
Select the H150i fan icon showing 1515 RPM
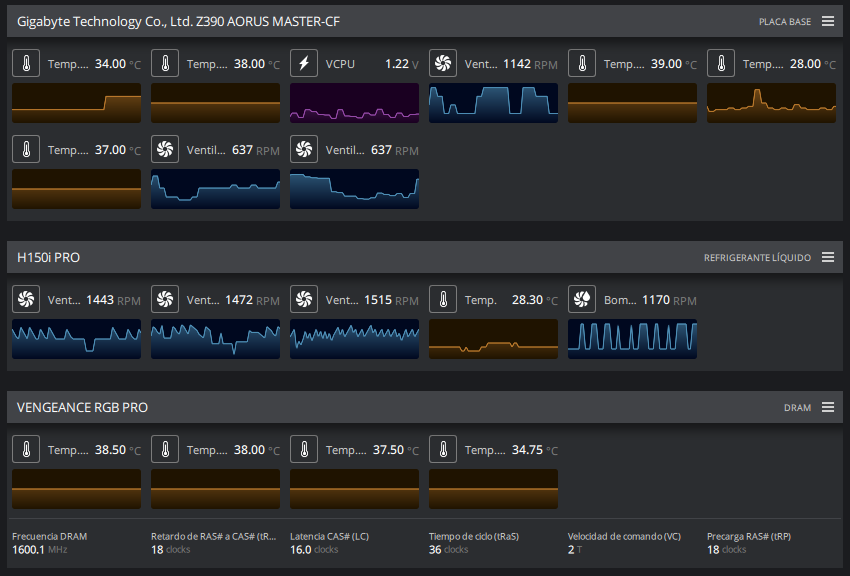coord(304,299)
